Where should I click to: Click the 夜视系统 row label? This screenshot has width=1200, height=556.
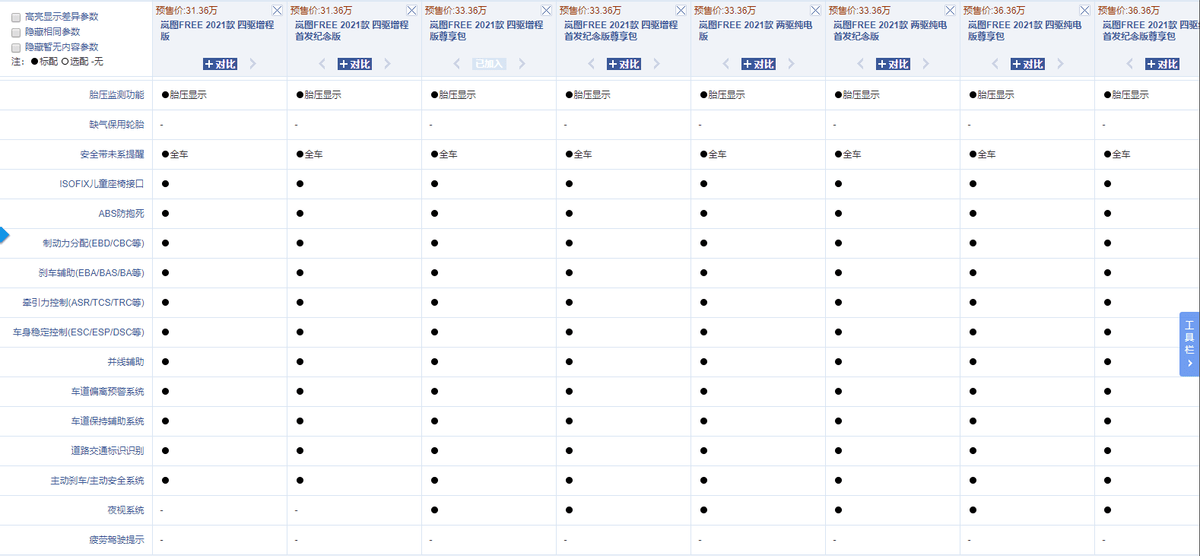(x=126, y=510)
